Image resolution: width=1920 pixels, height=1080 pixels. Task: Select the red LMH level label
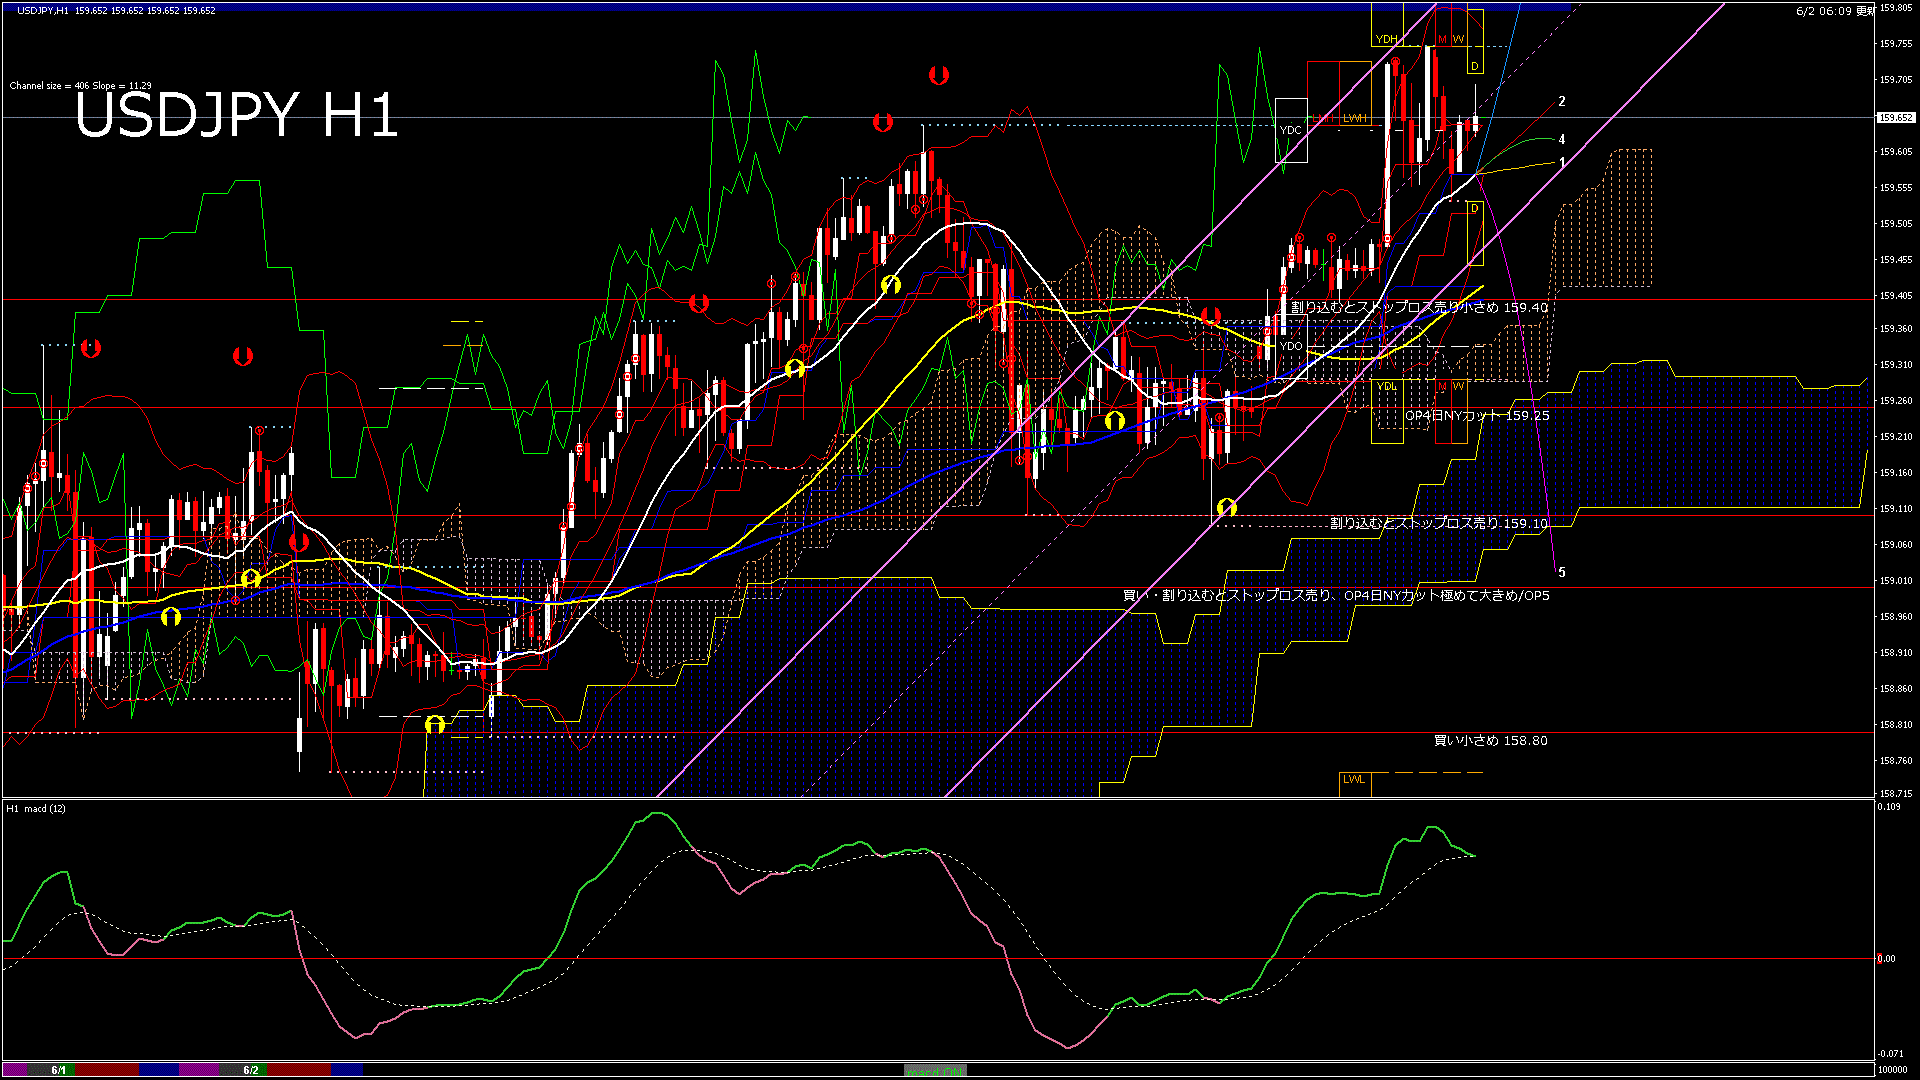[1323, 118]
